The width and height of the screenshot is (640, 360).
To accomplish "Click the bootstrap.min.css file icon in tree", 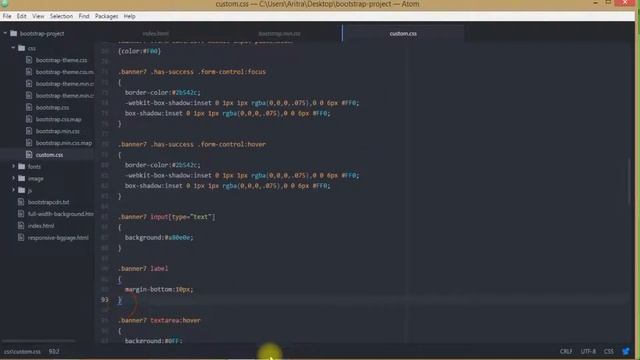I will click(29, 131).
